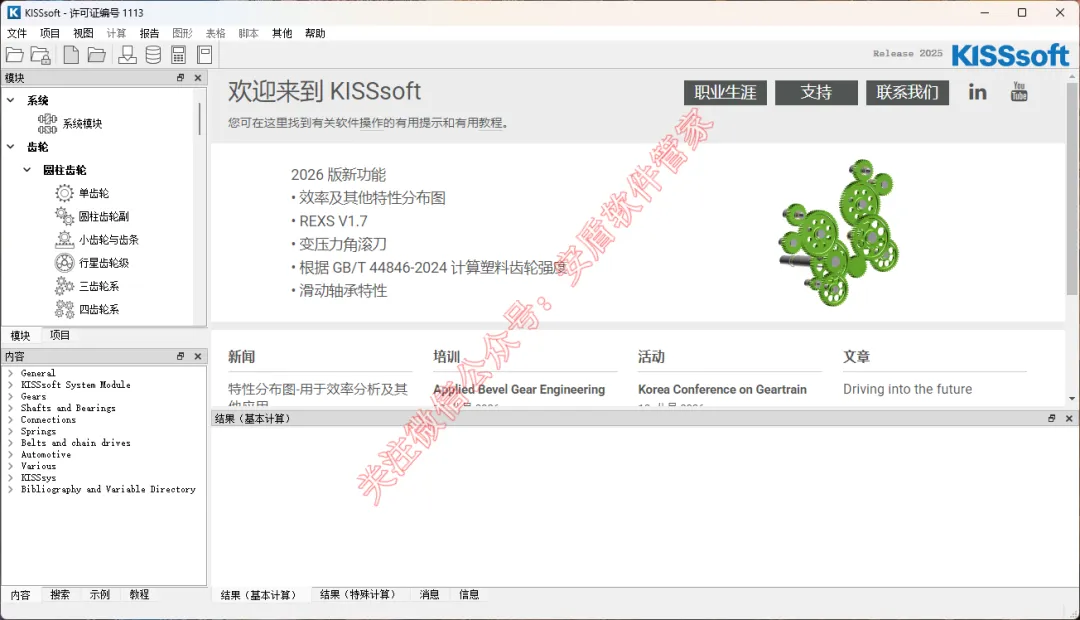
Task: Switch to the 消息 tab
Action: [429, 595]
